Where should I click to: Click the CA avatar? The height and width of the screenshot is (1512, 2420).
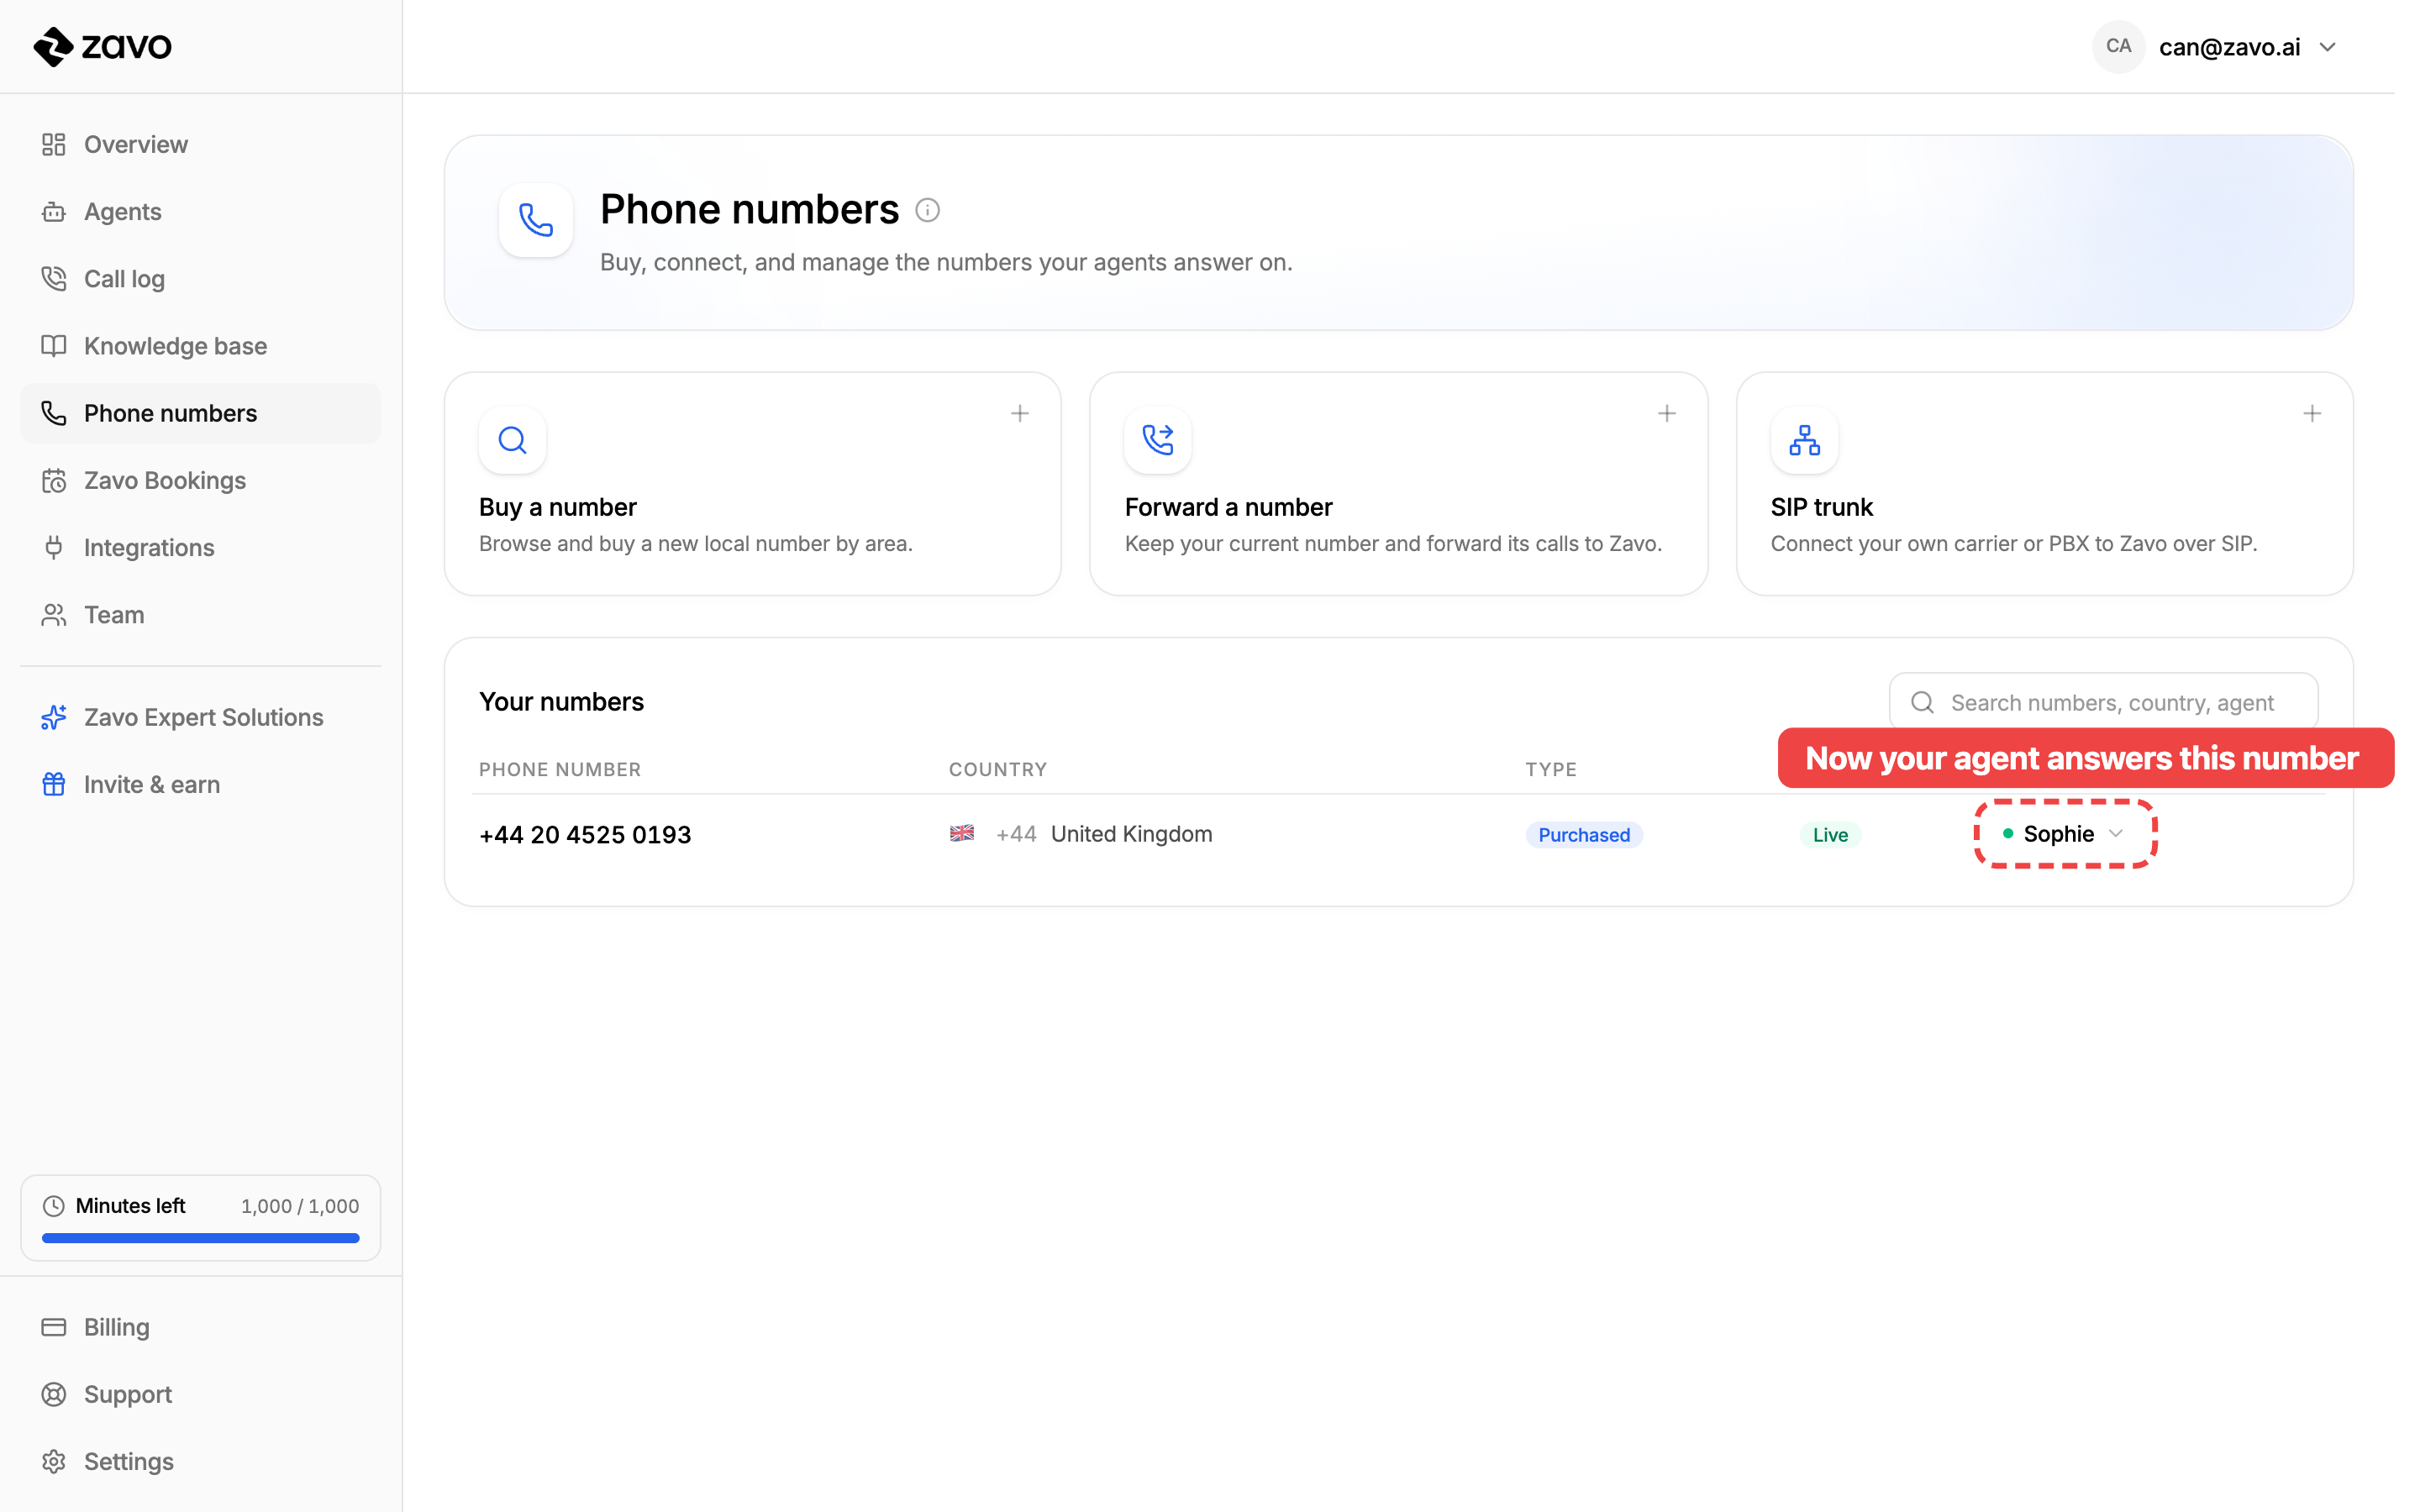pos(2119,47)
